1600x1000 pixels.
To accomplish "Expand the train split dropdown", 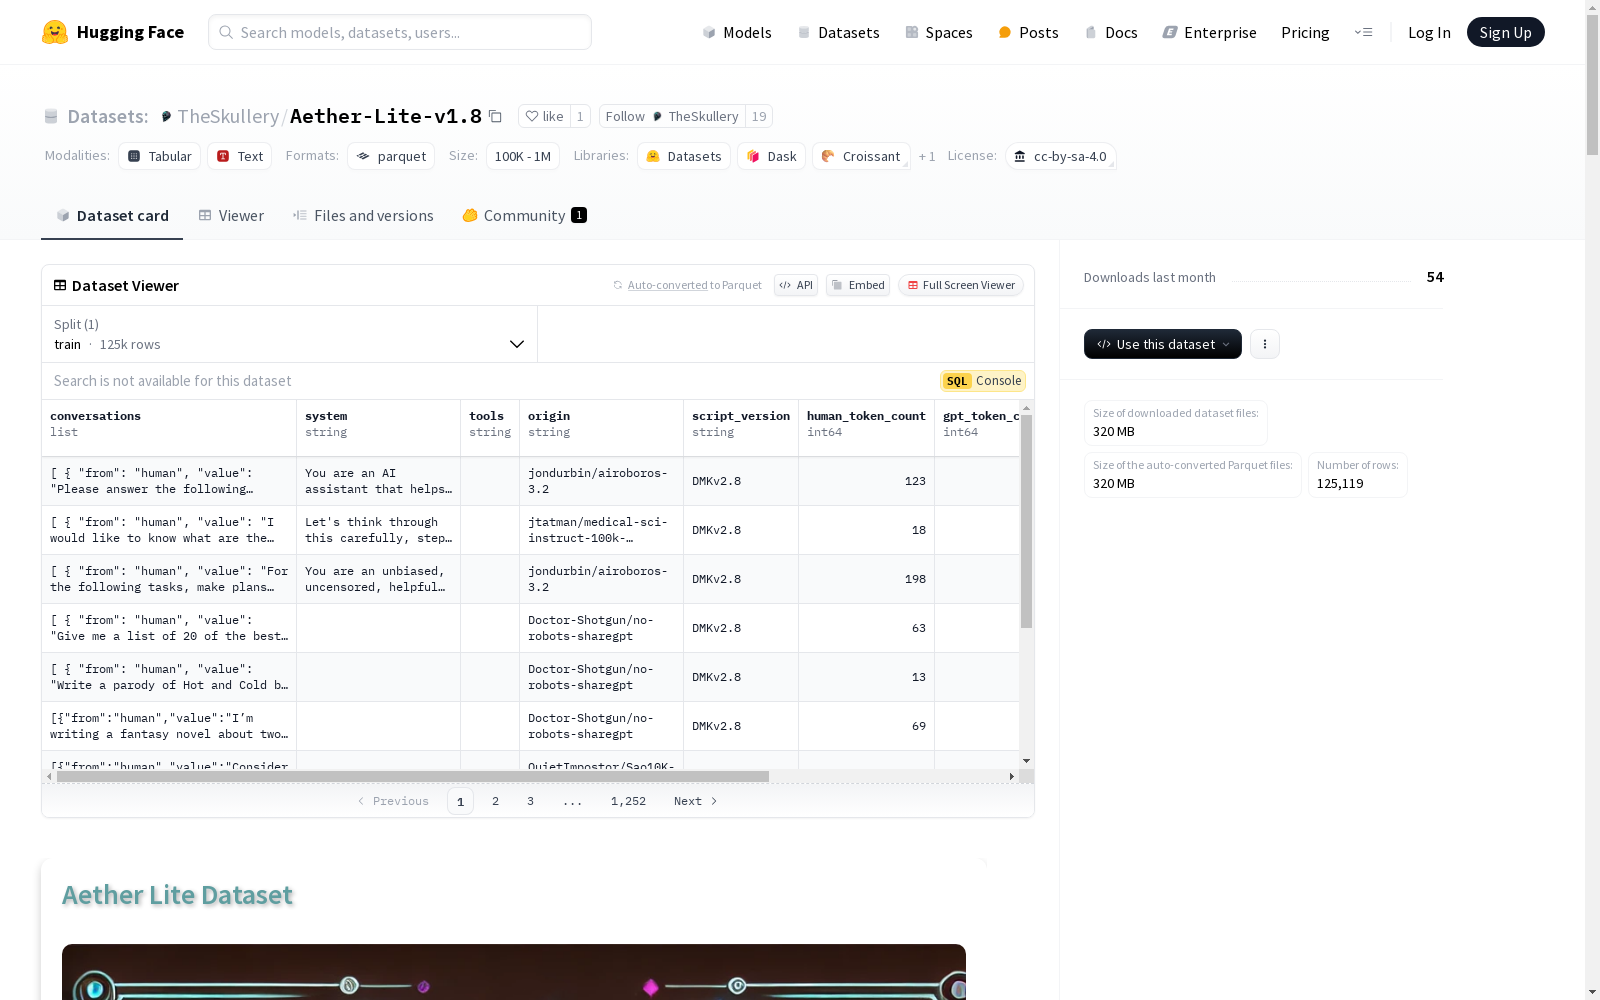I will coord(290,334).
